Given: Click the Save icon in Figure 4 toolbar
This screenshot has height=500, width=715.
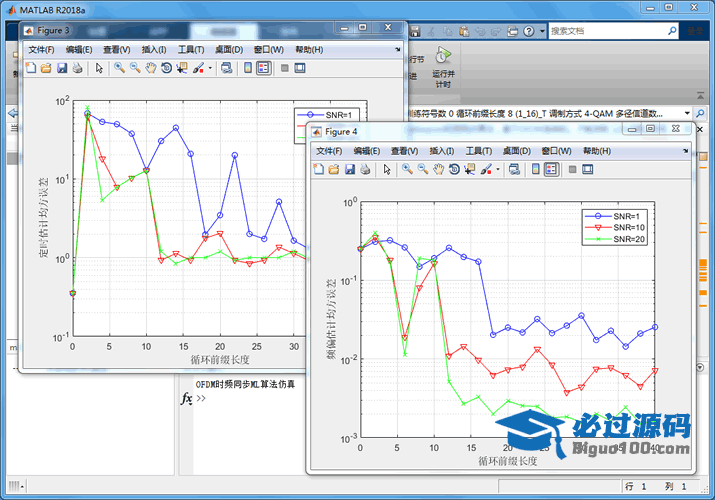Looking at the screenshot, I should (350, 170).
